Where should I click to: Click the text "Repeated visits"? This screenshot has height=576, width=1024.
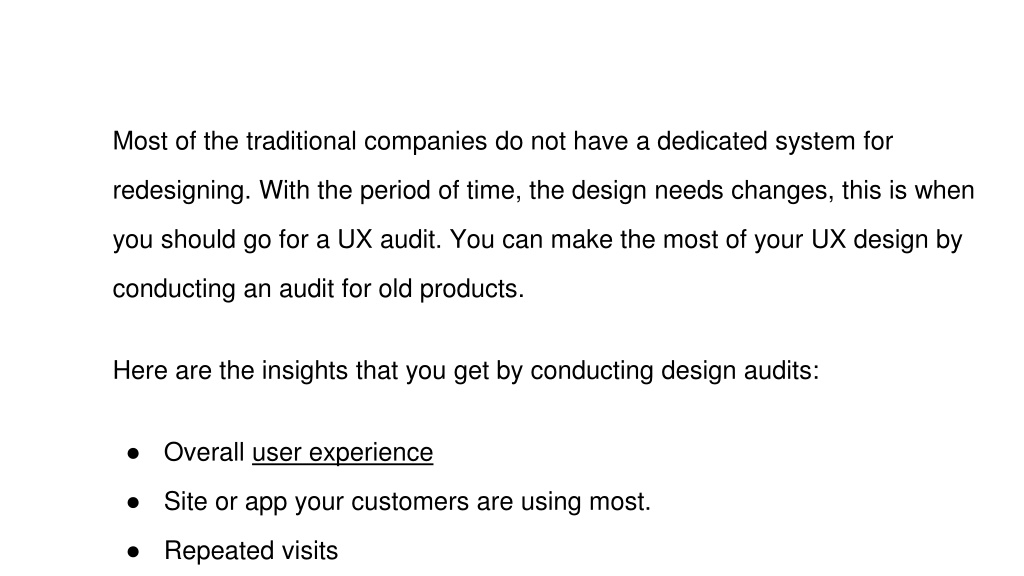(251, 551)
